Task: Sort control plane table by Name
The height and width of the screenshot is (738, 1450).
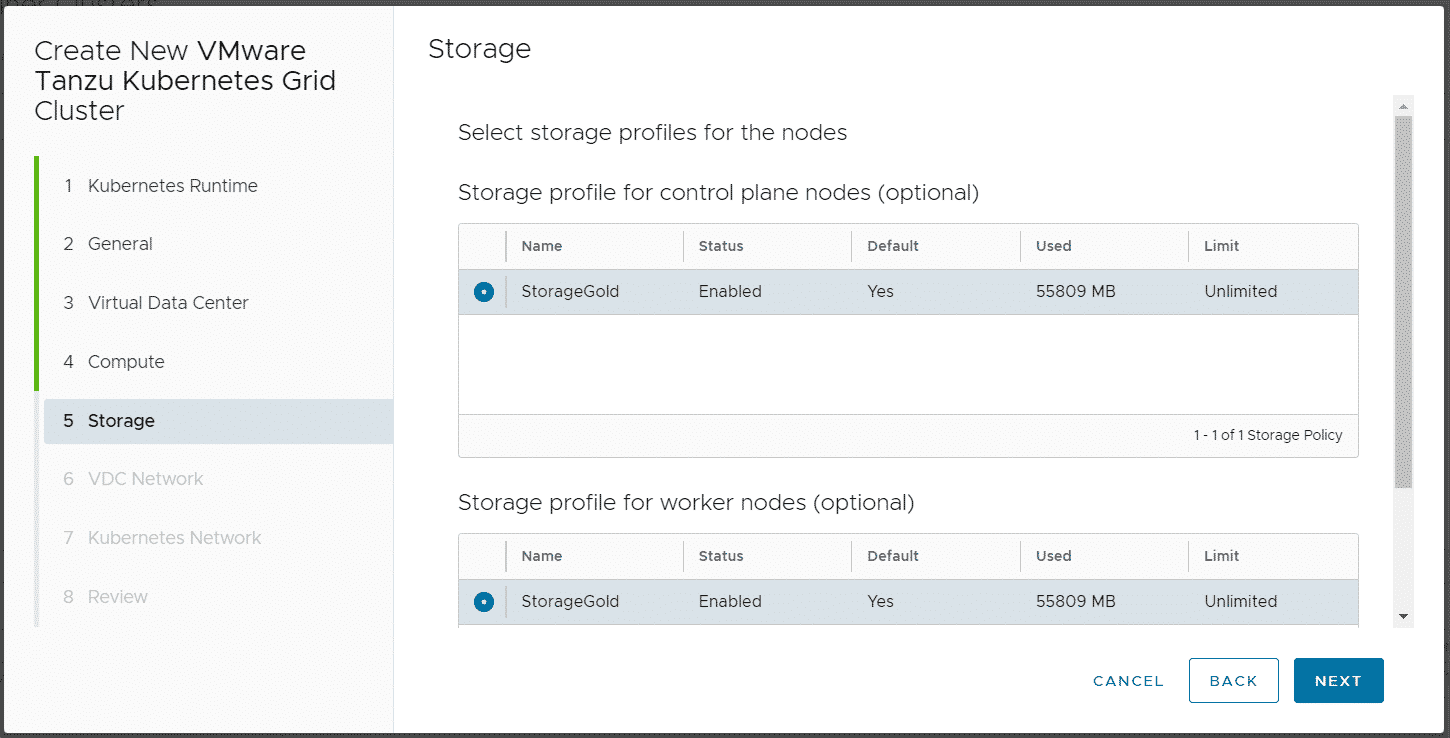Action: click(542, 246)
